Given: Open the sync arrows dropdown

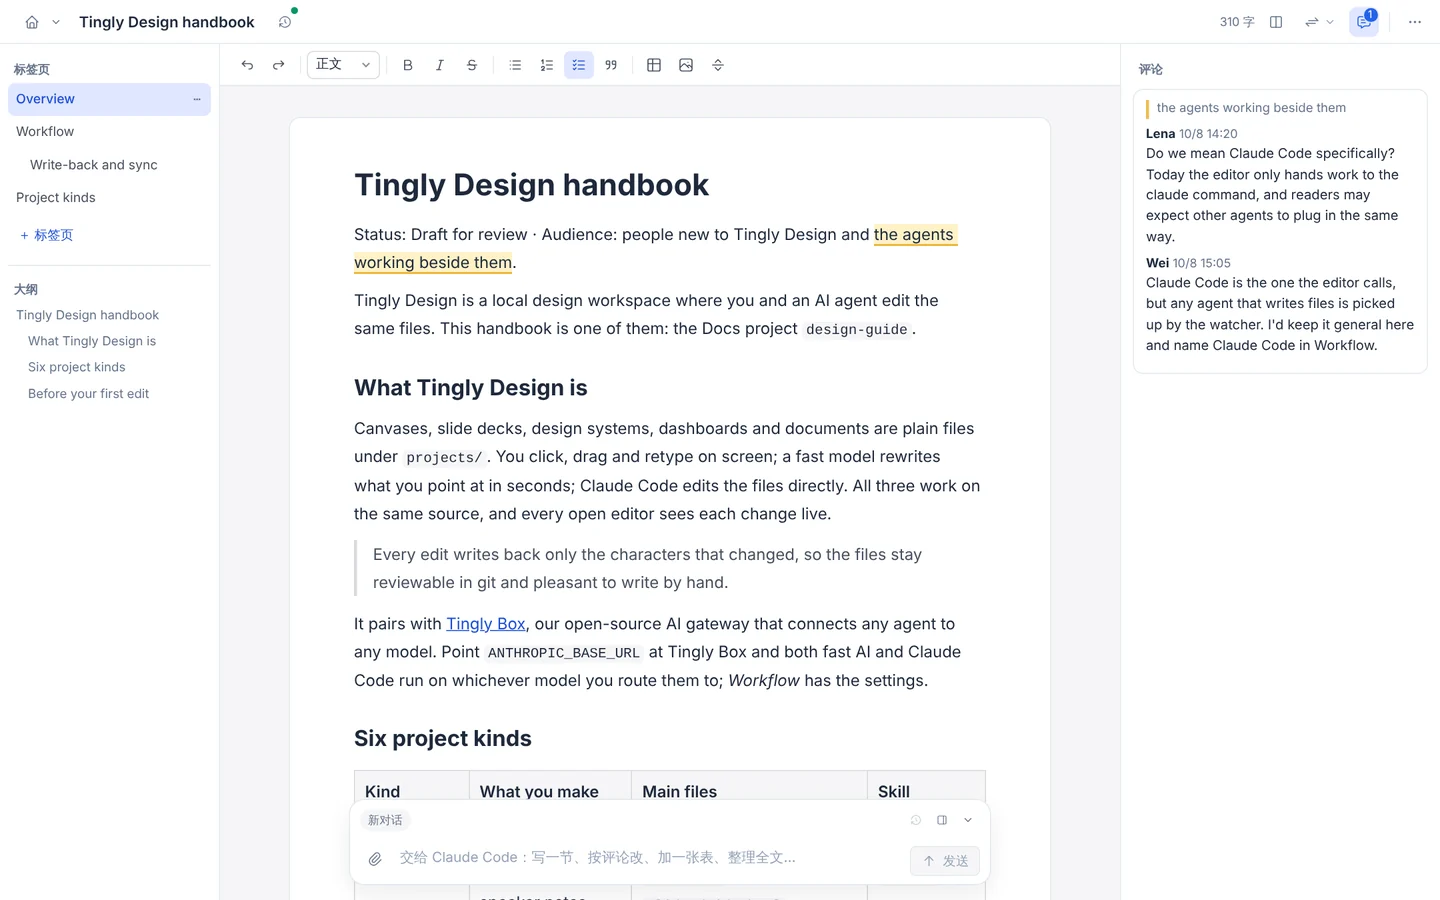Looking at the screenshot, I should pos(1319,22).
